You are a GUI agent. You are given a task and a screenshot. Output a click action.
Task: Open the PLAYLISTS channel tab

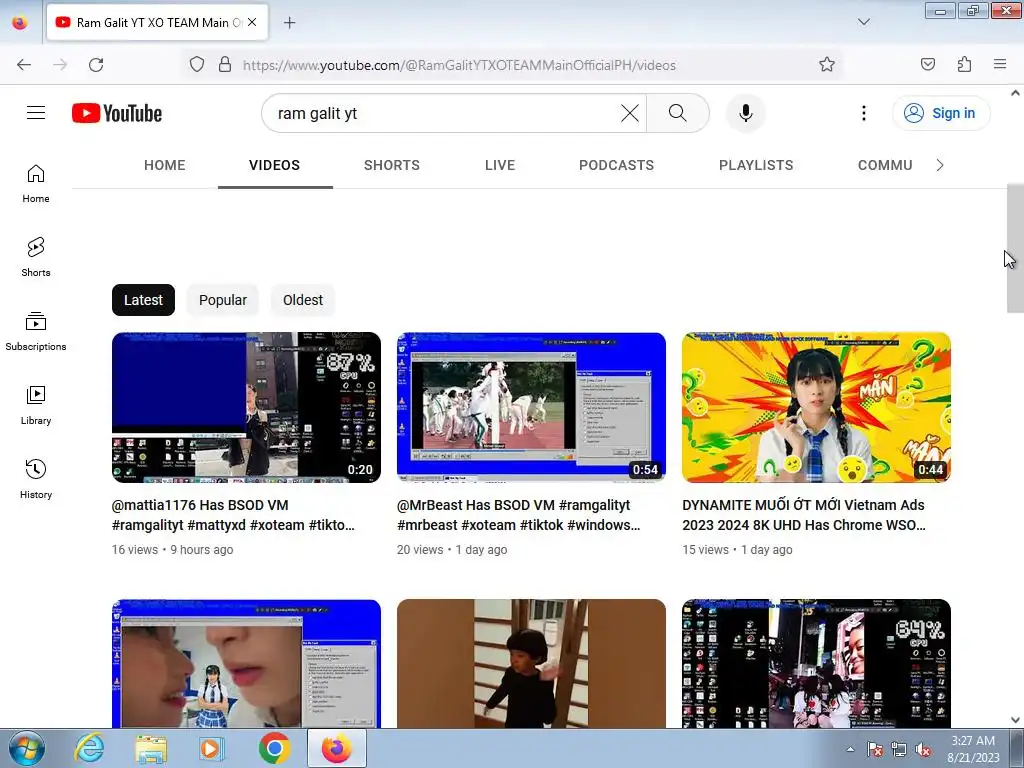coord(756,165)
